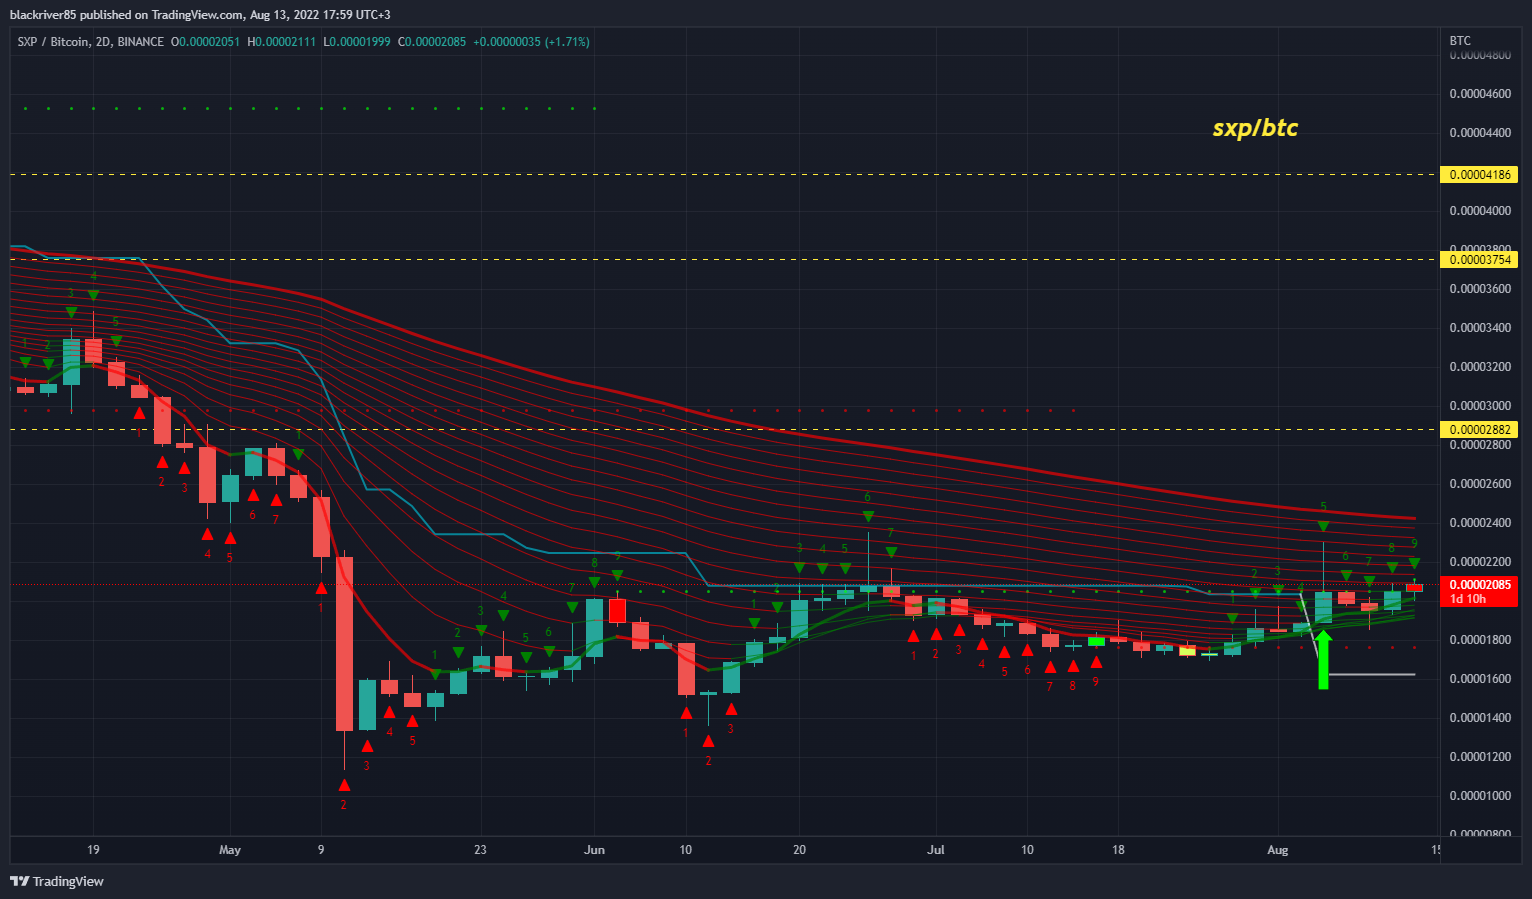
Task: Click the 0.00001800 price axis value
Action: [x=1480, y=639]
